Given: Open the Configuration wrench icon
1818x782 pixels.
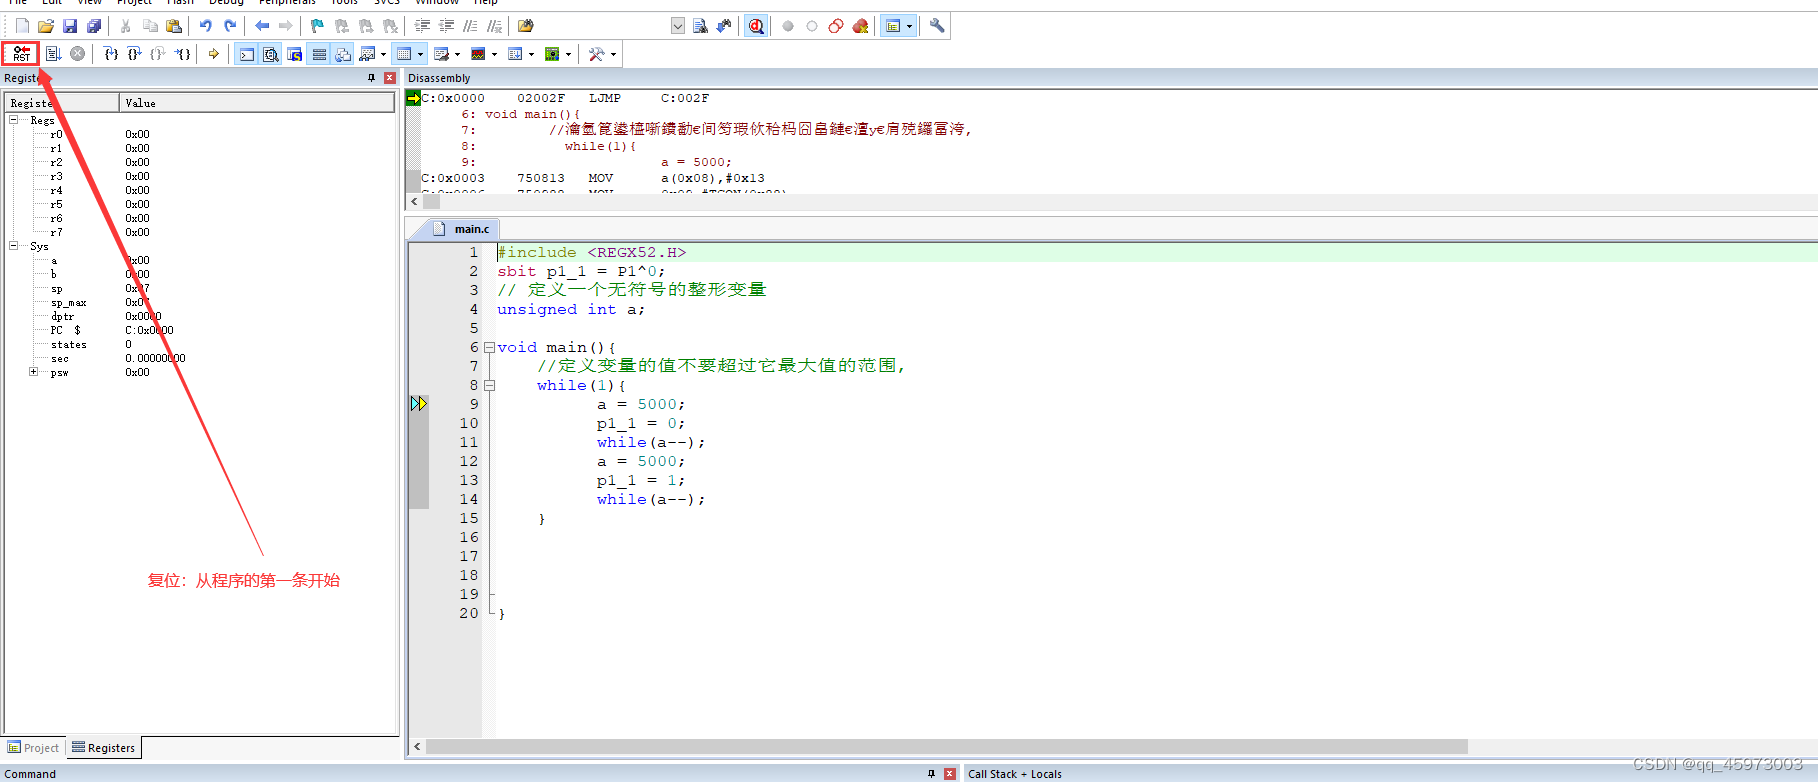Looking at the screenshot, I should tap(937, 26).
